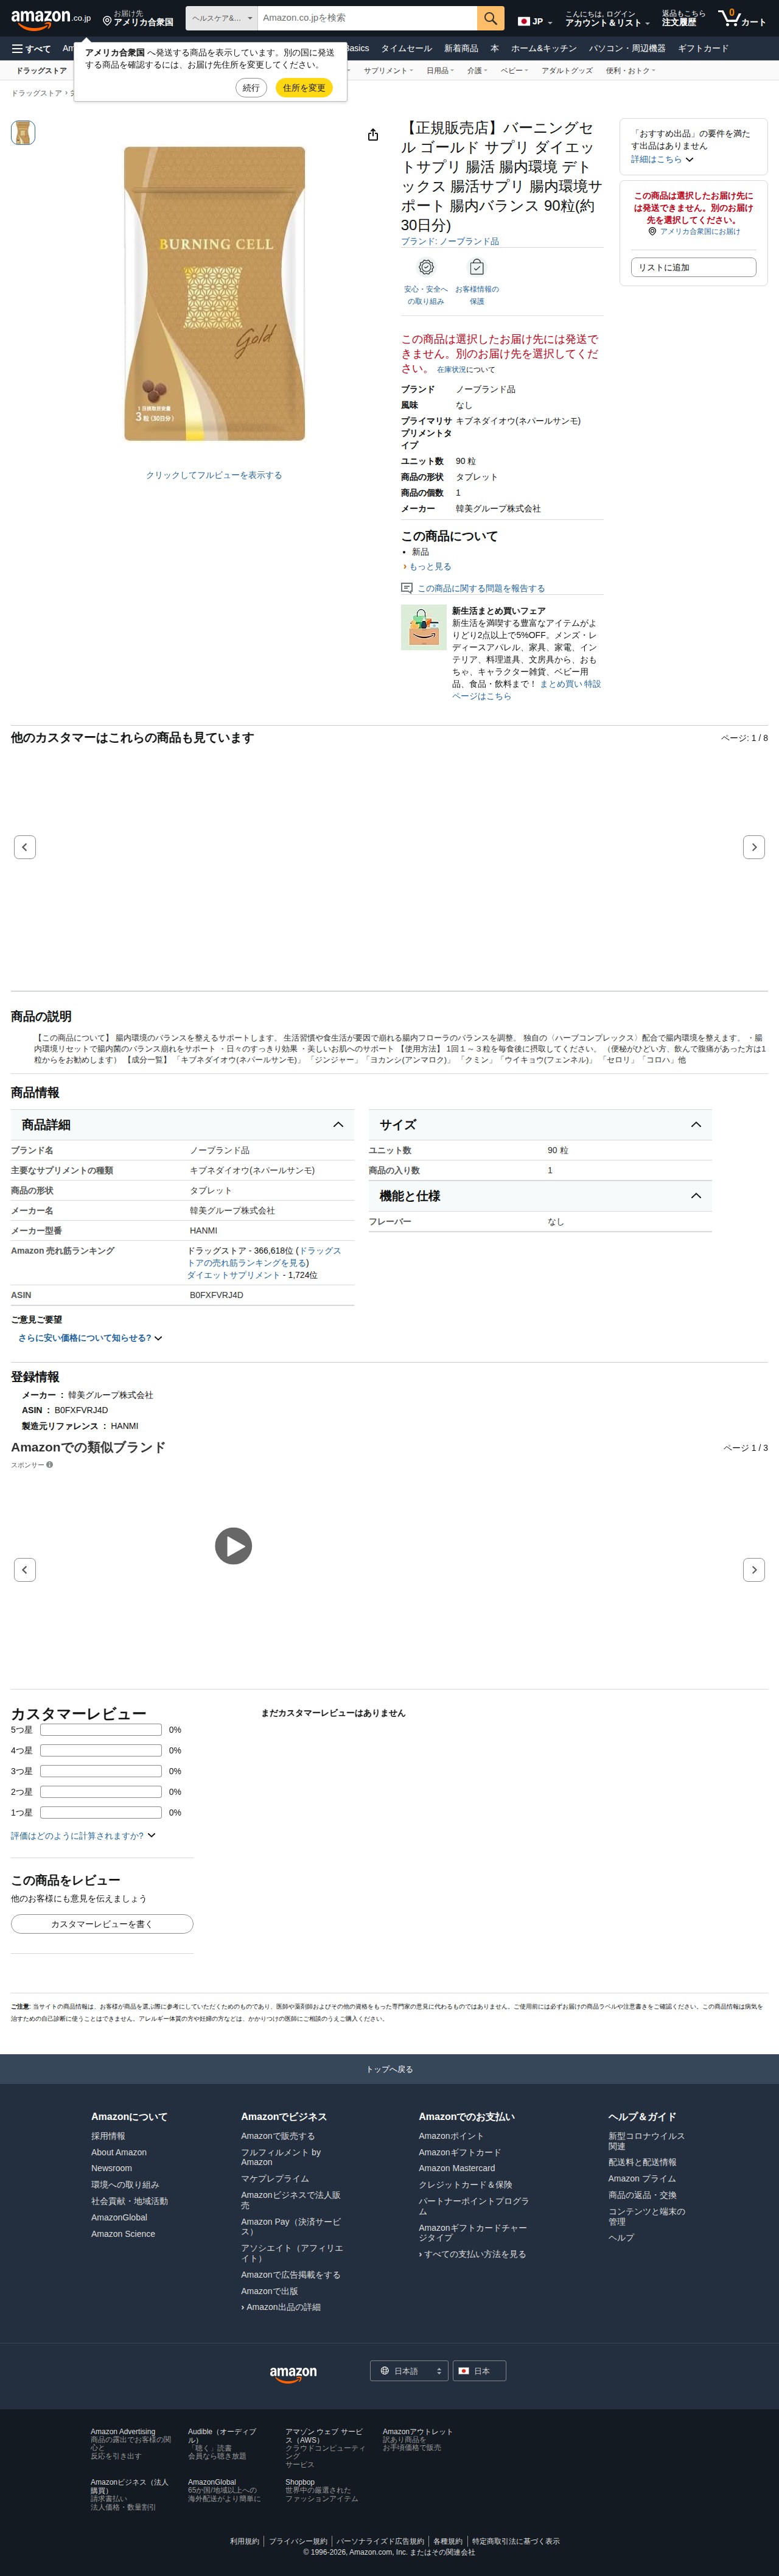Expand もっと見る under この商品について
This screenshot has height=2576, width=779.
tap(427, 567)
